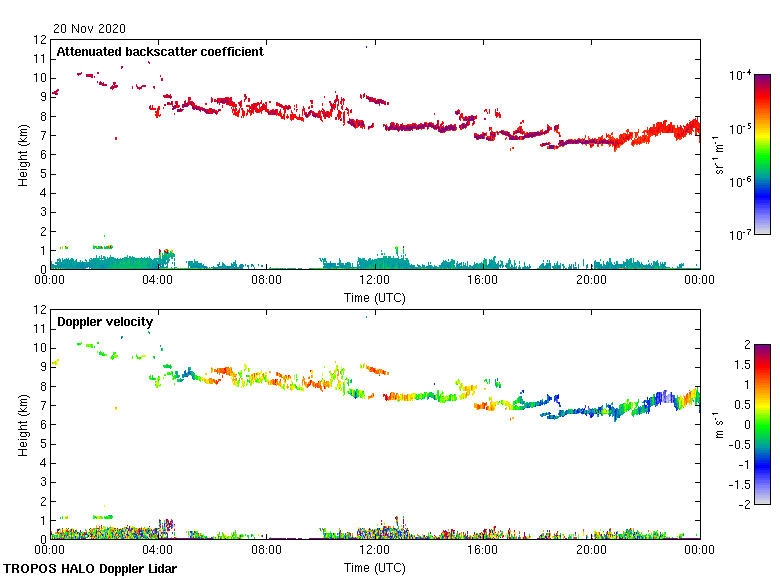
Task: Click the Doppler velocity color bar
Action: (762, 424)
